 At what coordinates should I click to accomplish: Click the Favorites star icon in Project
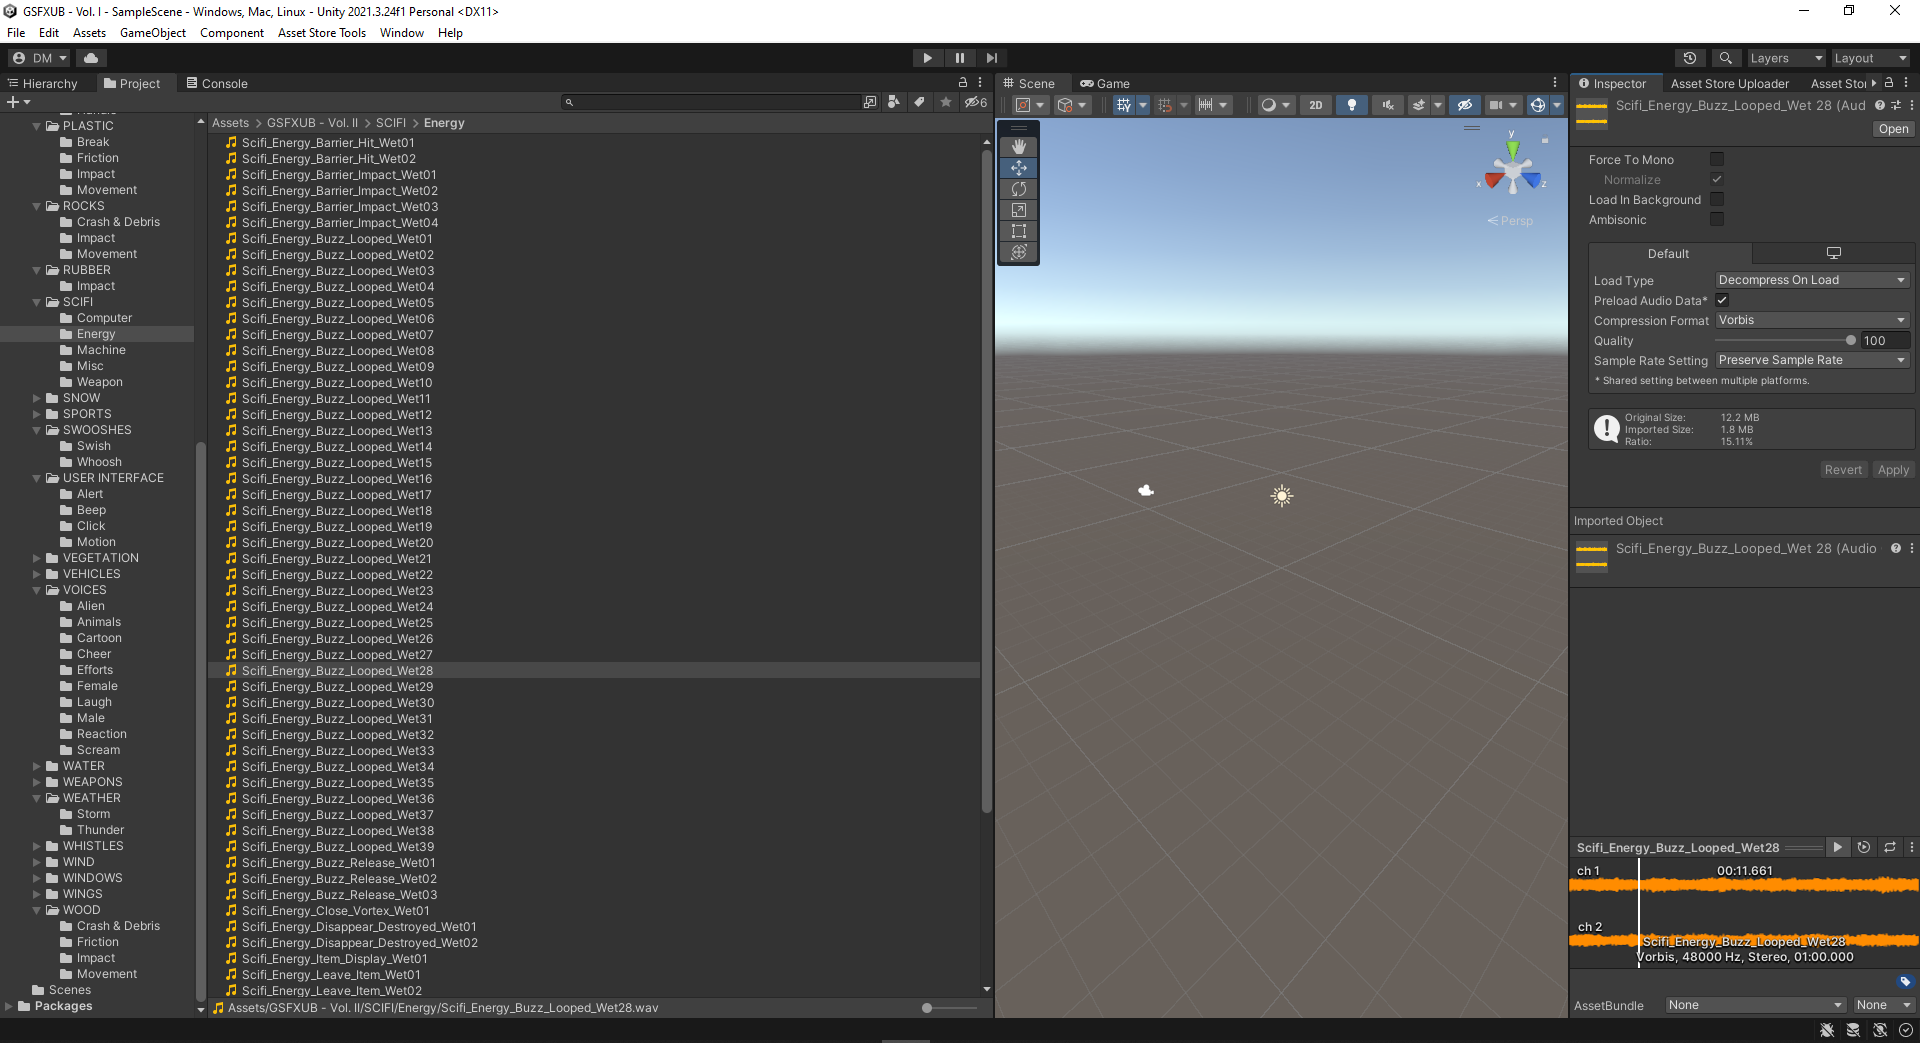[x=946, y=102]
